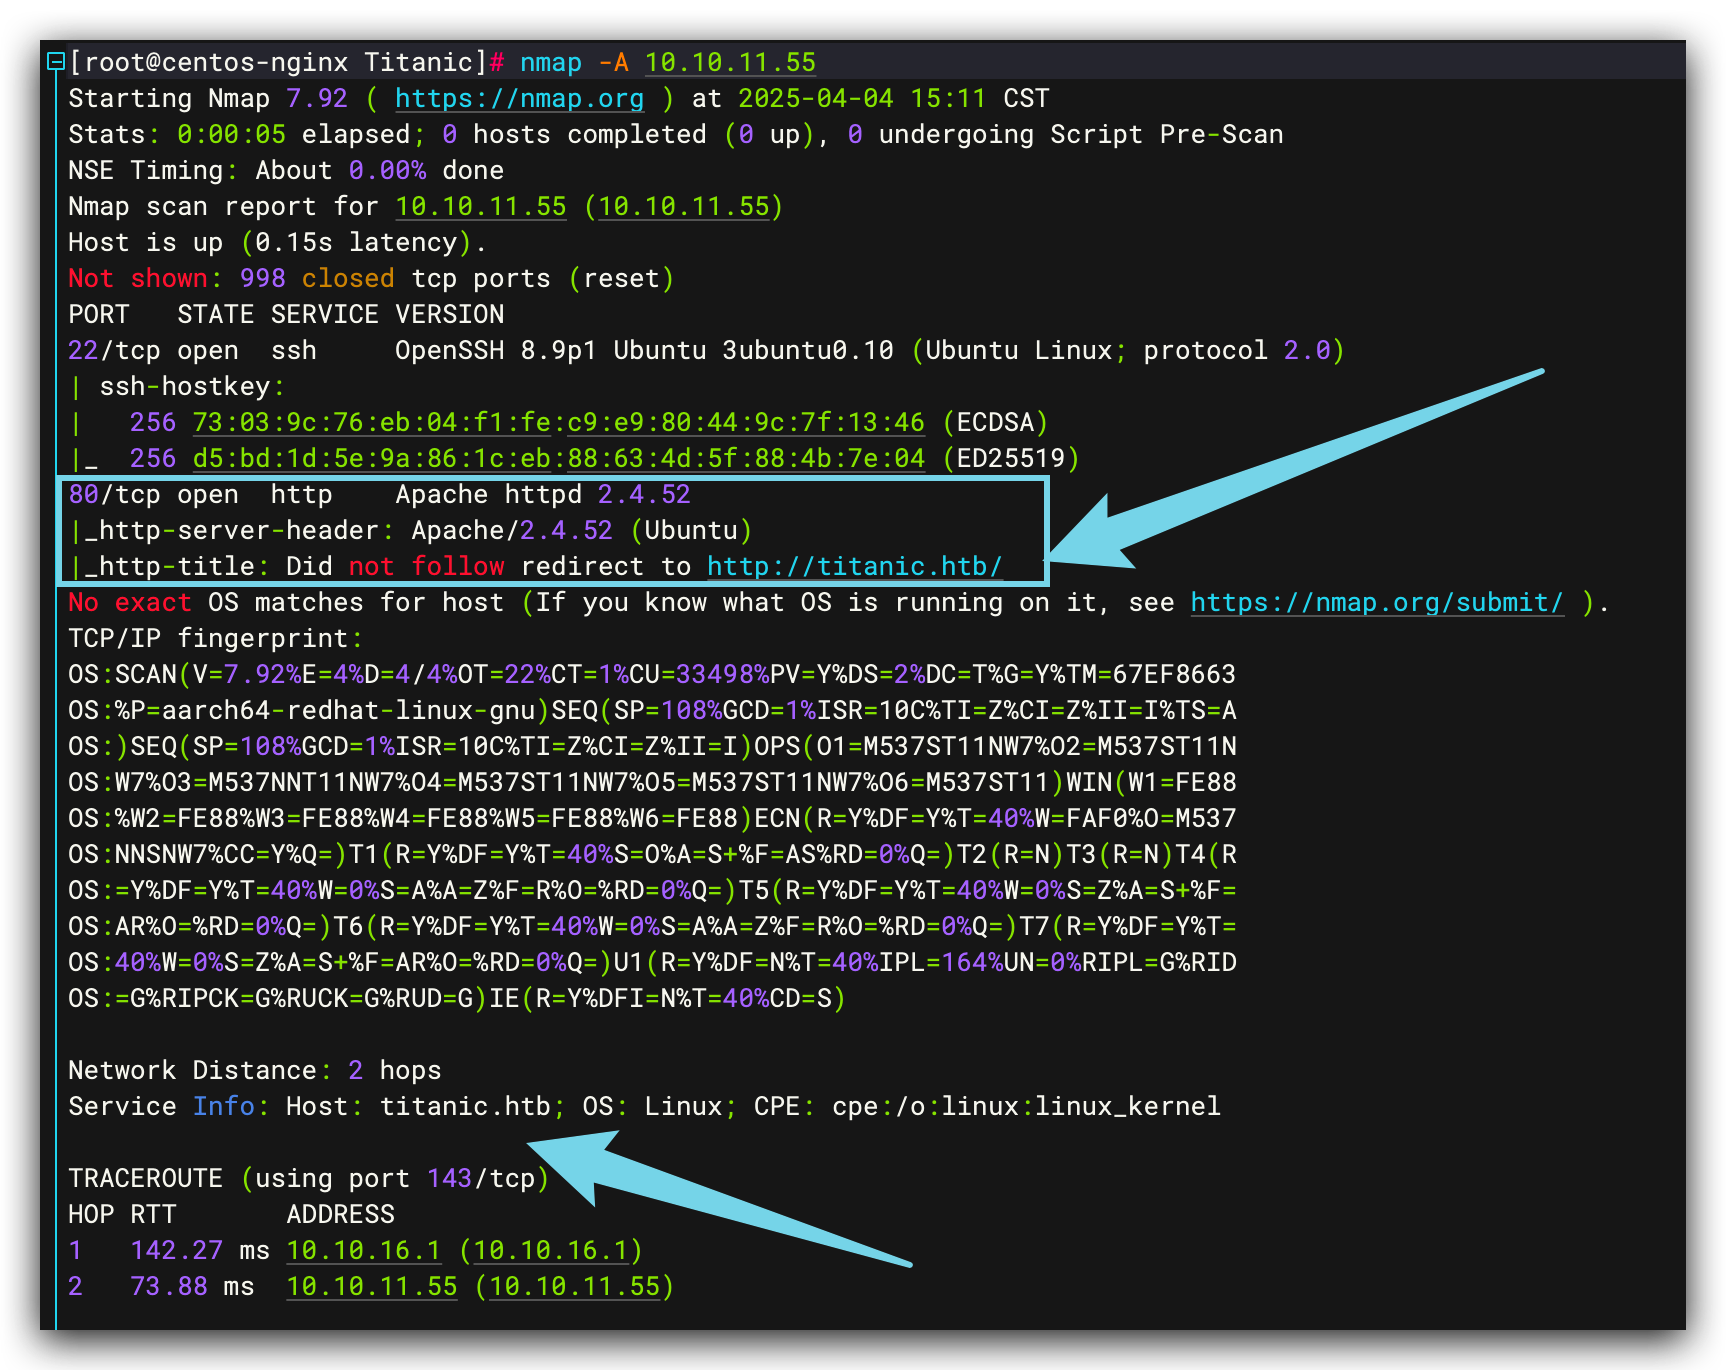This screenshot has height=1370, width=1726.
Task: Click the orange 'closed' word
Action: click(x=348, y=279)
